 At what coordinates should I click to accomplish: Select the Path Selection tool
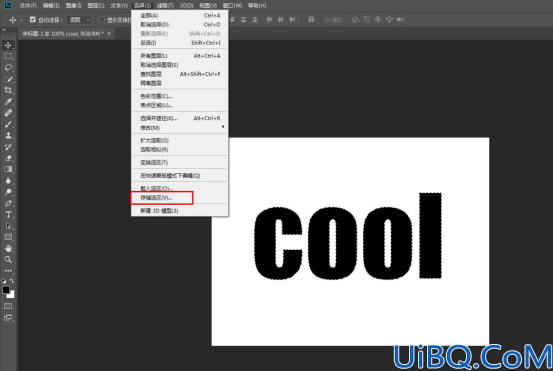[x=8, y=226]
